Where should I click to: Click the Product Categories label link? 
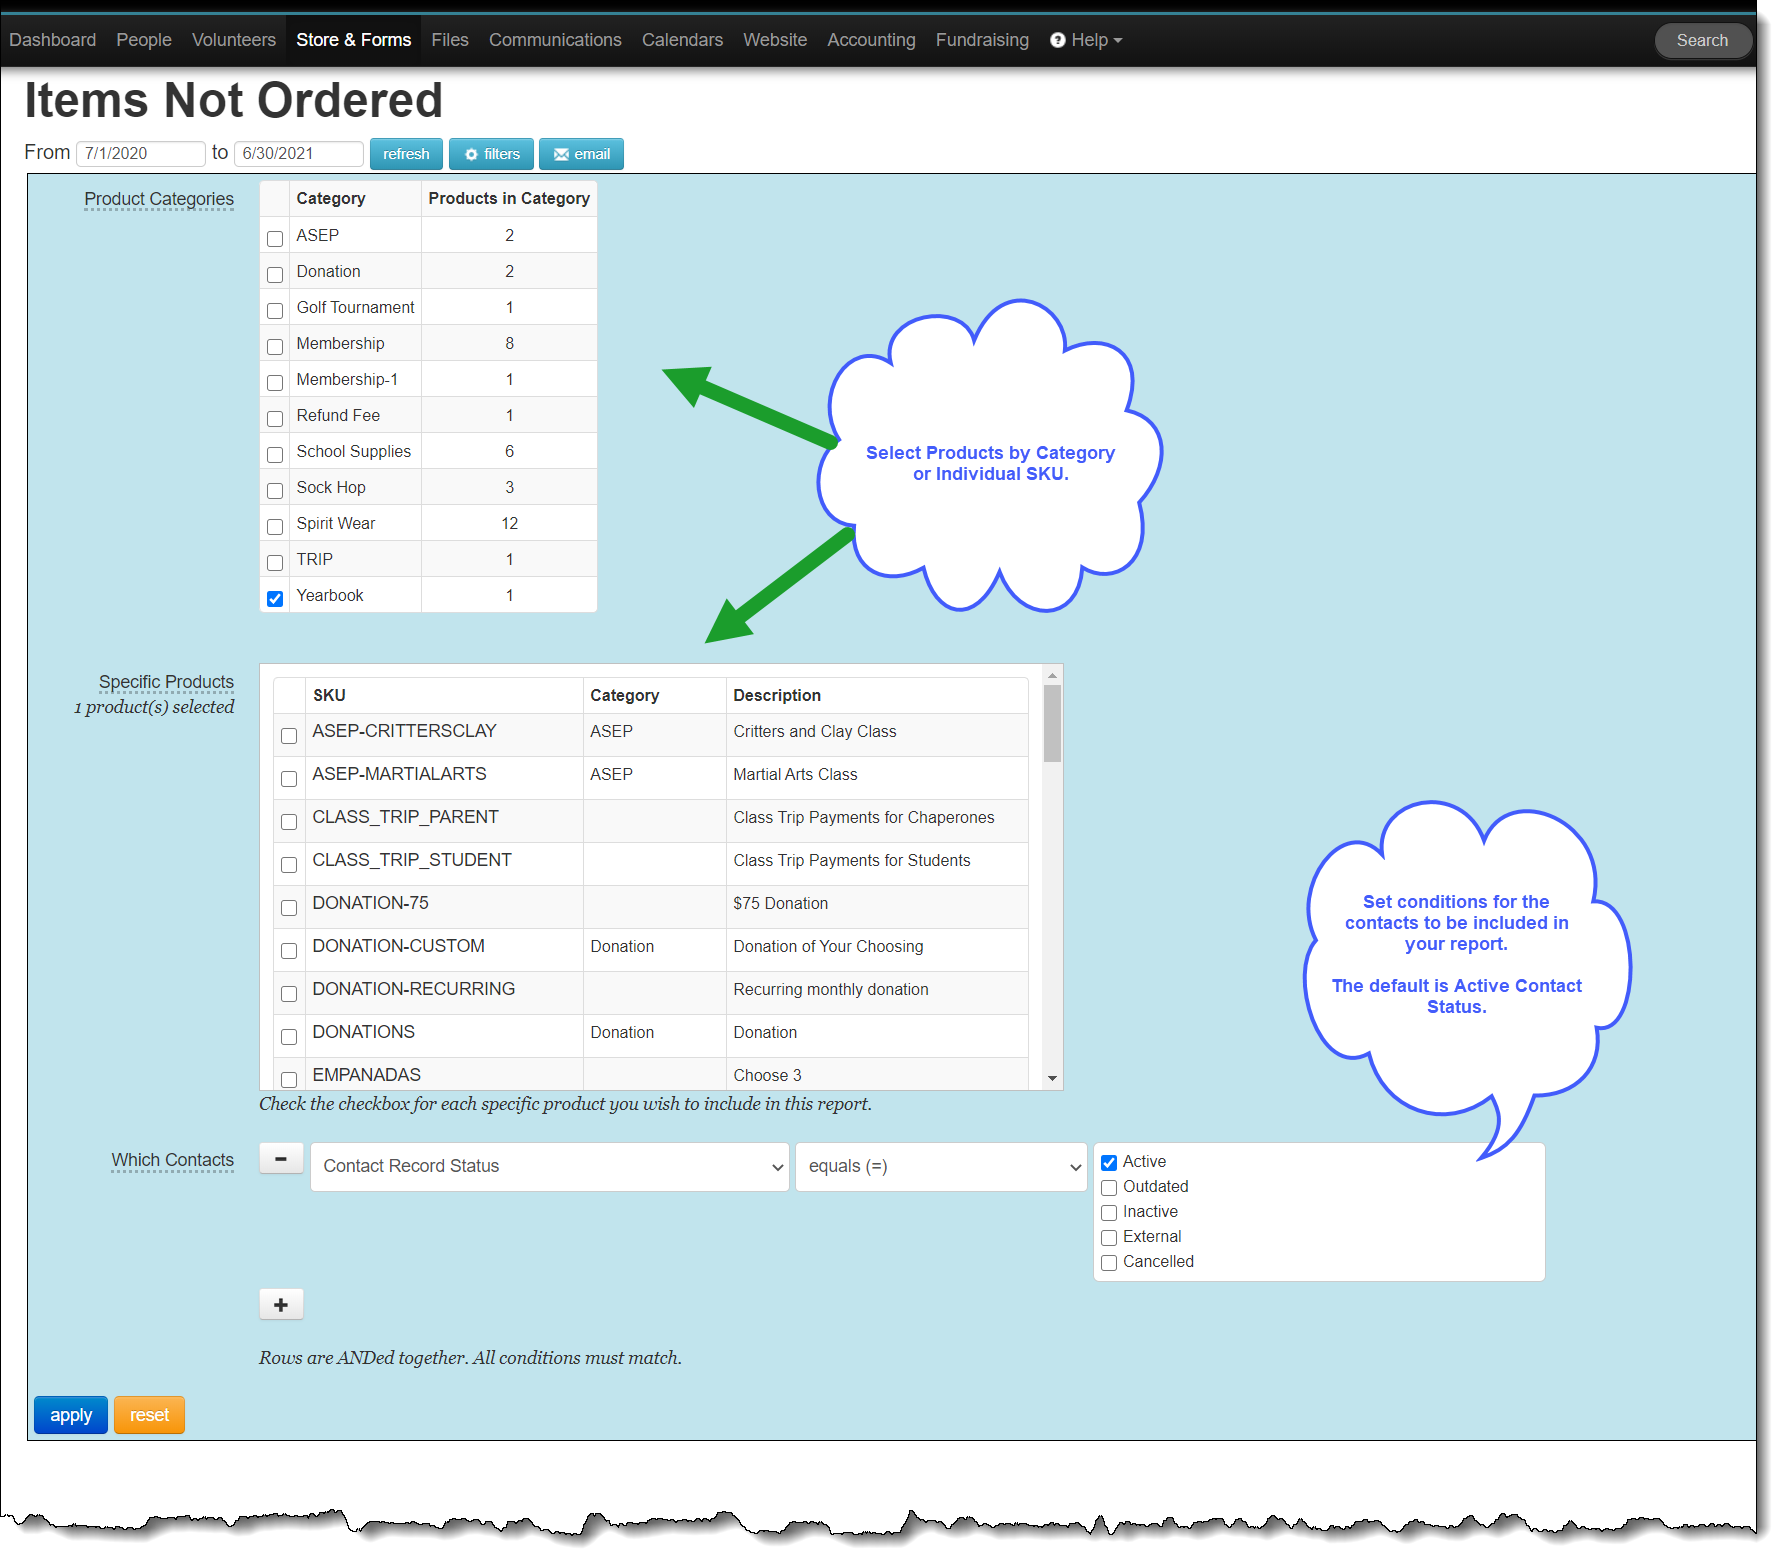[x=159, y=199]
